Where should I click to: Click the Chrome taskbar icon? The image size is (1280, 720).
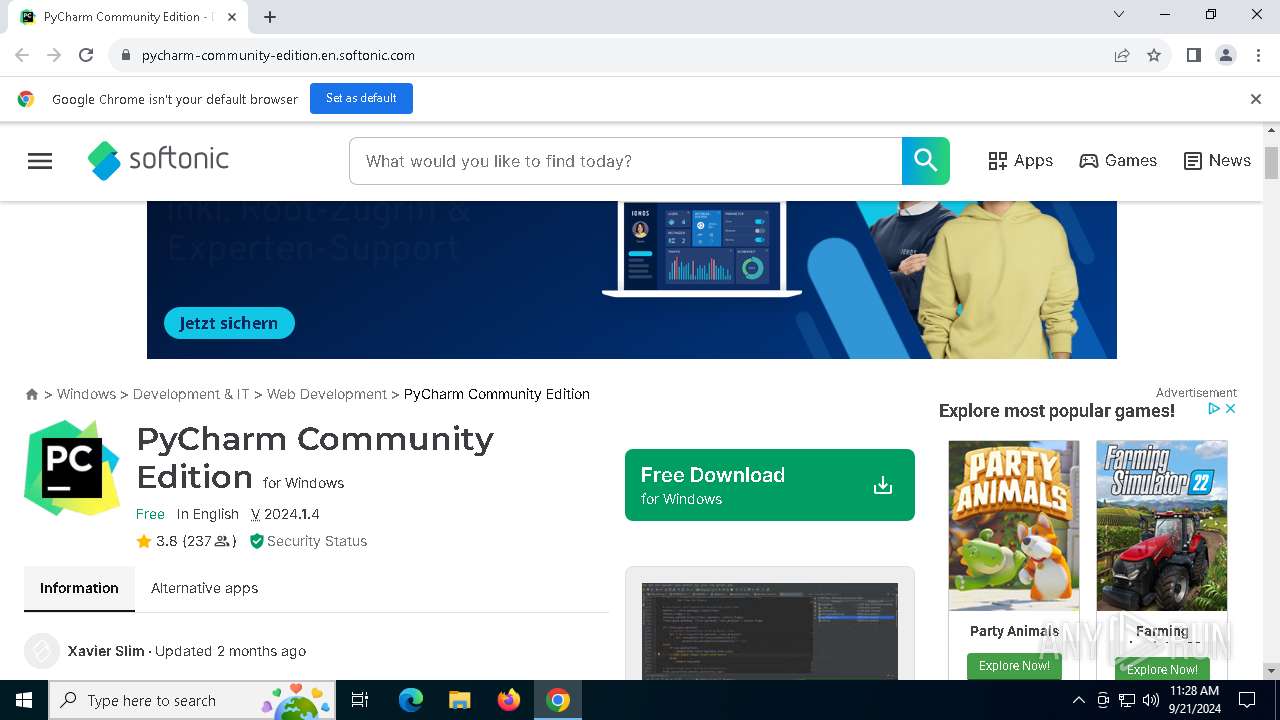coord(558,700)
